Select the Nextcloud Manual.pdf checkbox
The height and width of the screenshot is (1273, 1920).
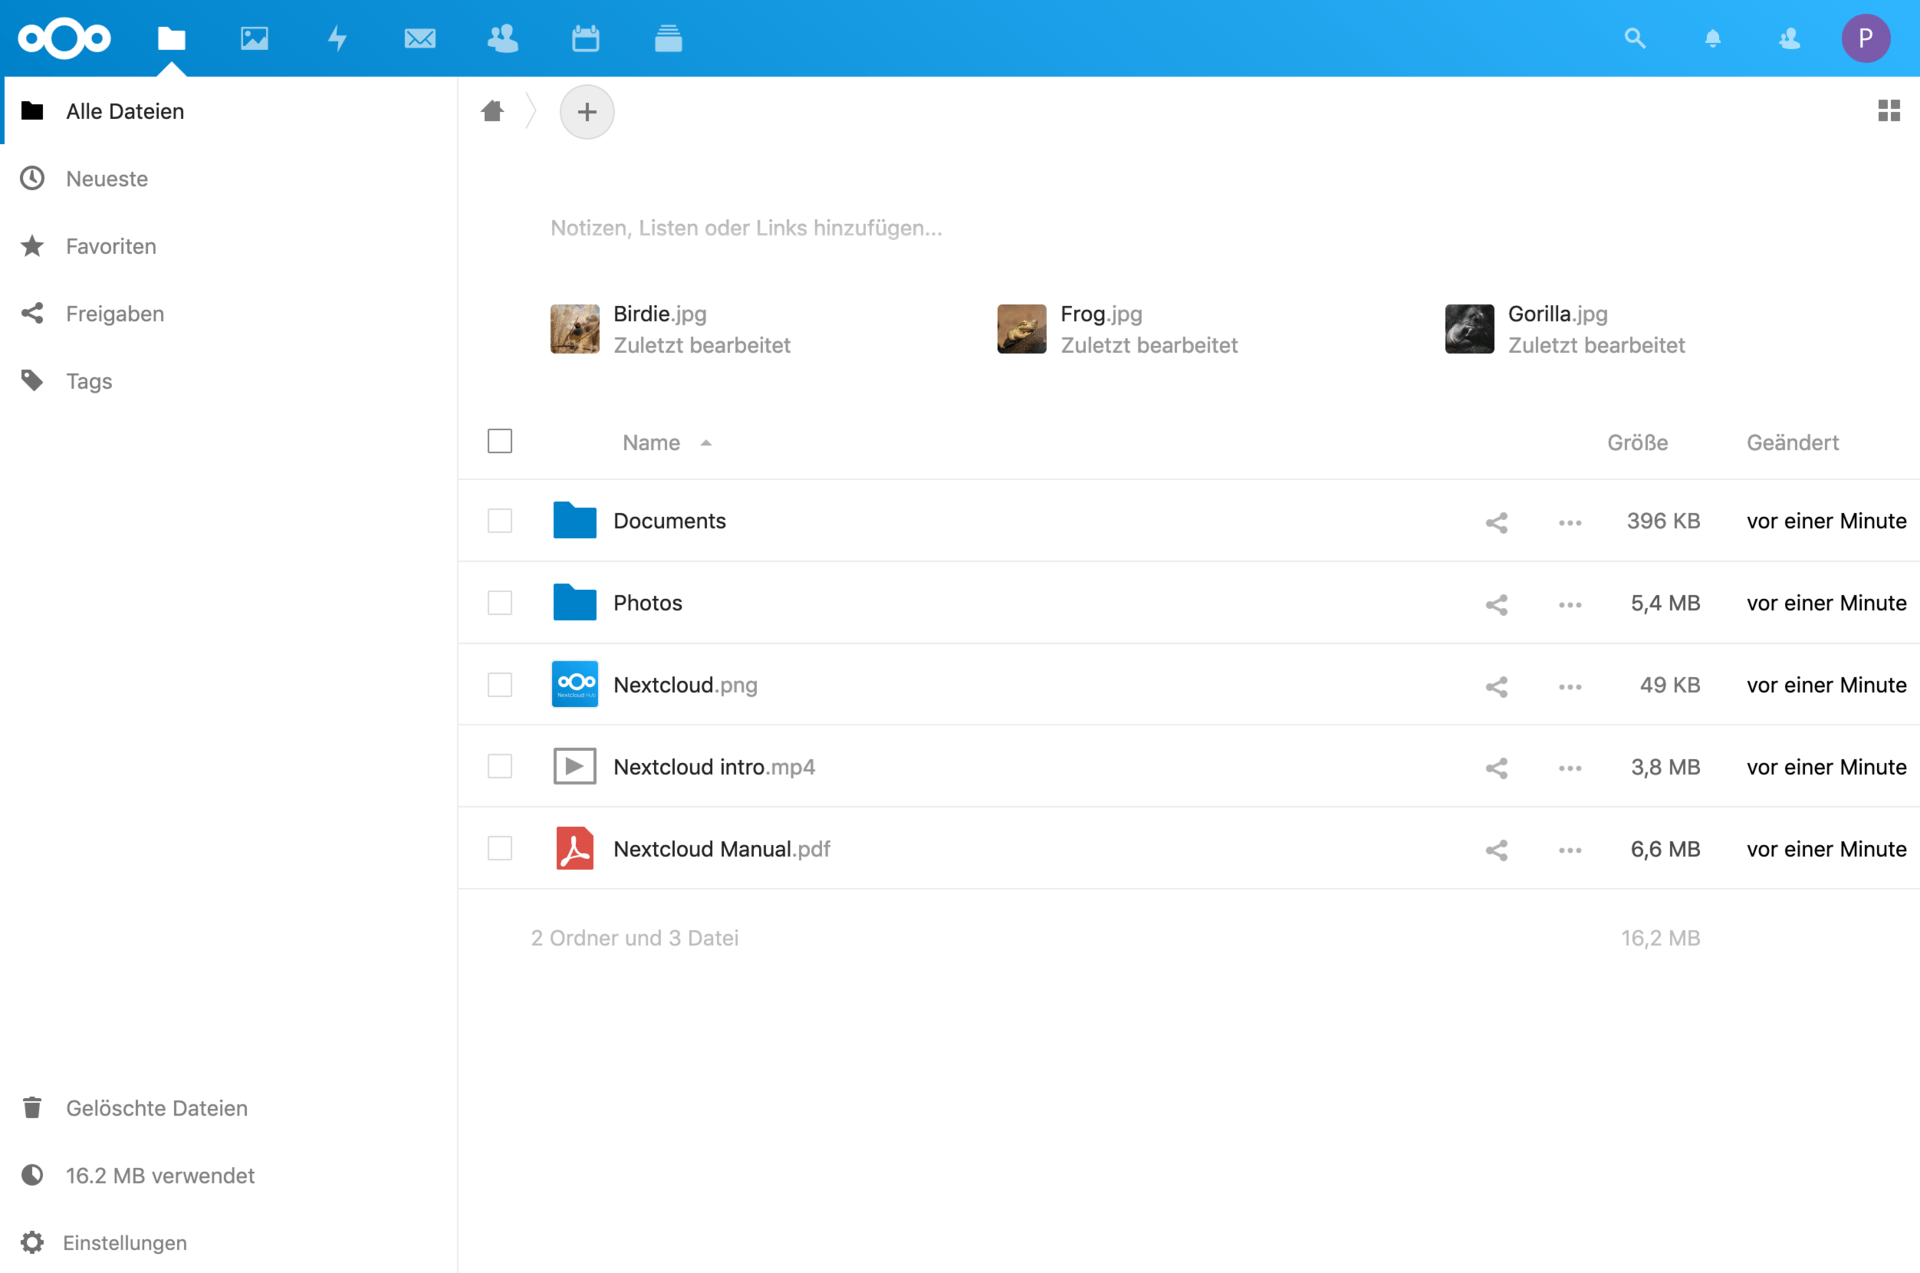click(500, 849)
